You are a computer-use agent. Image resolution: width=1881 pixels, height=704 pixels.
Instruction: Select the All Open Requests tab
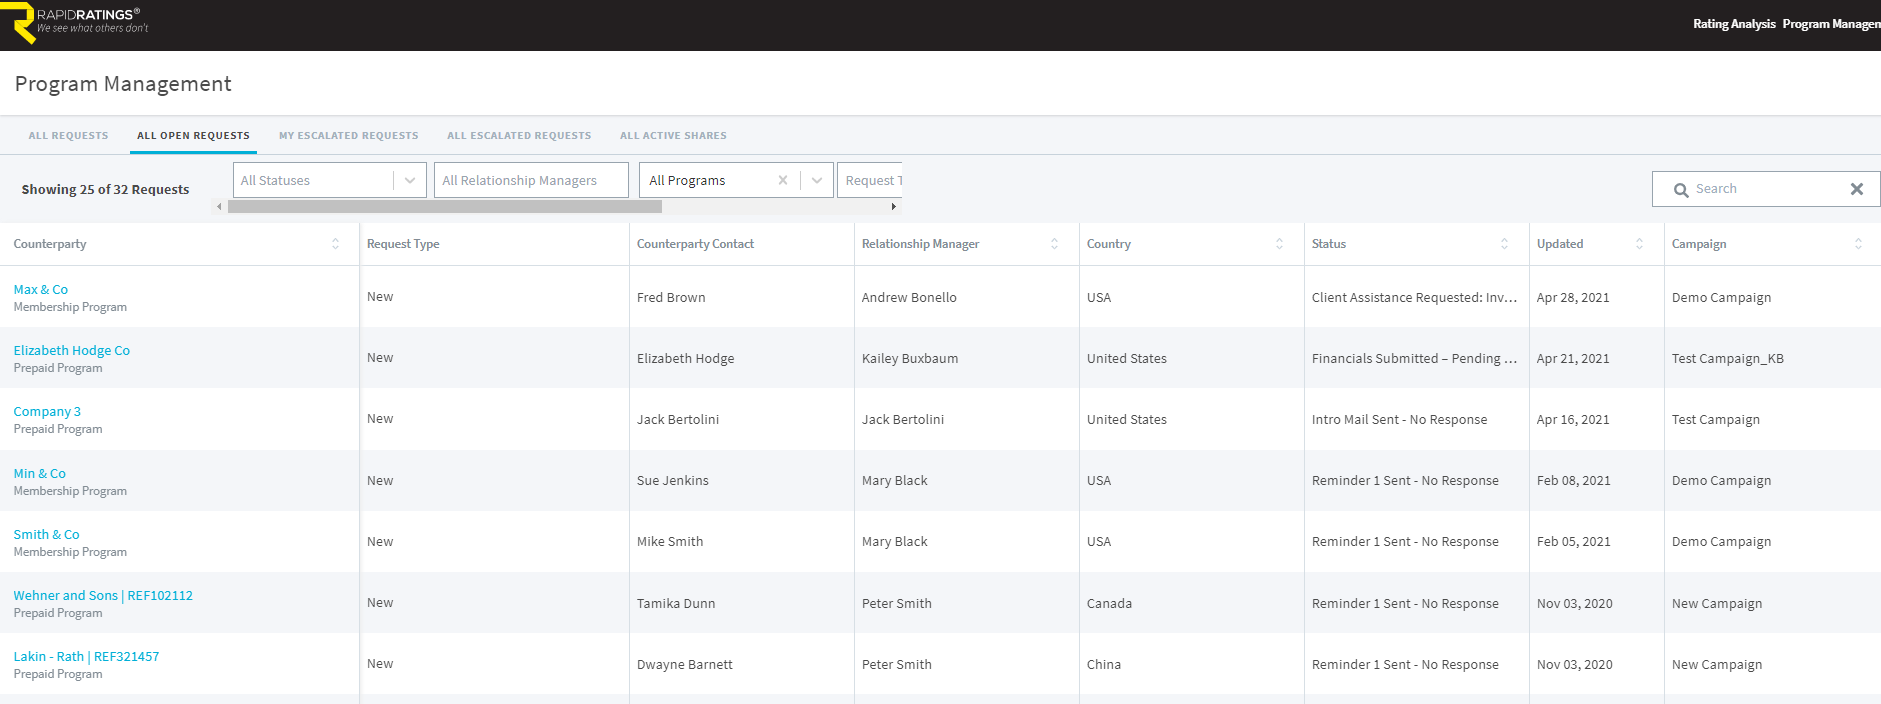(193, 136)
